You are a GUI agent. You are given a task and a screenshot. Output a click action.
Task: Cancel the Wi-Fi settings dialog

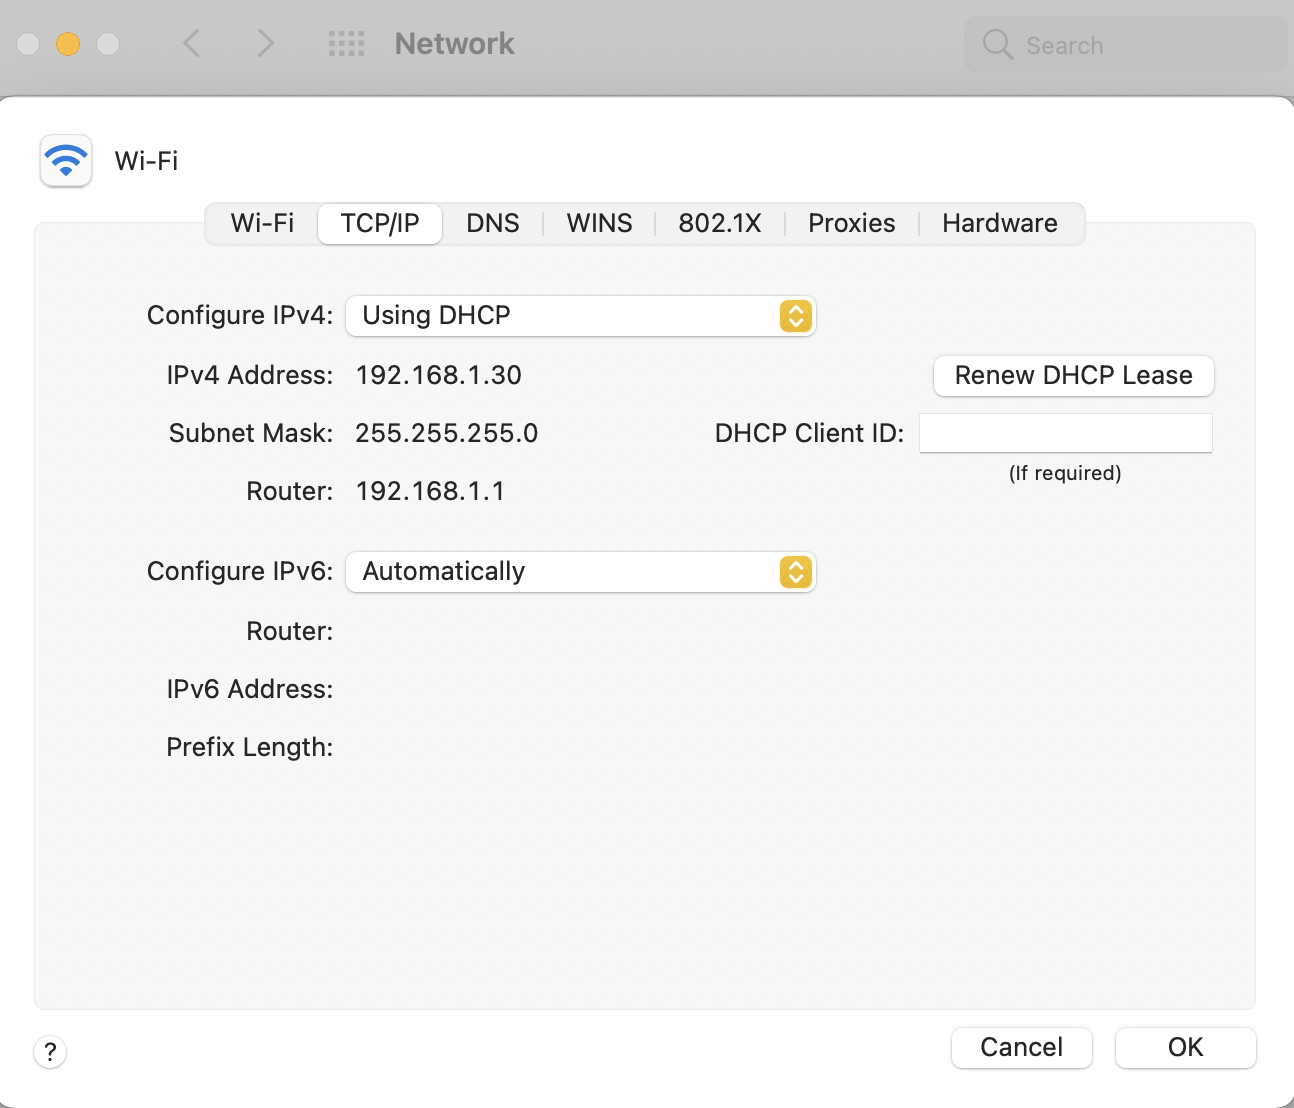pos(1022,1048)
